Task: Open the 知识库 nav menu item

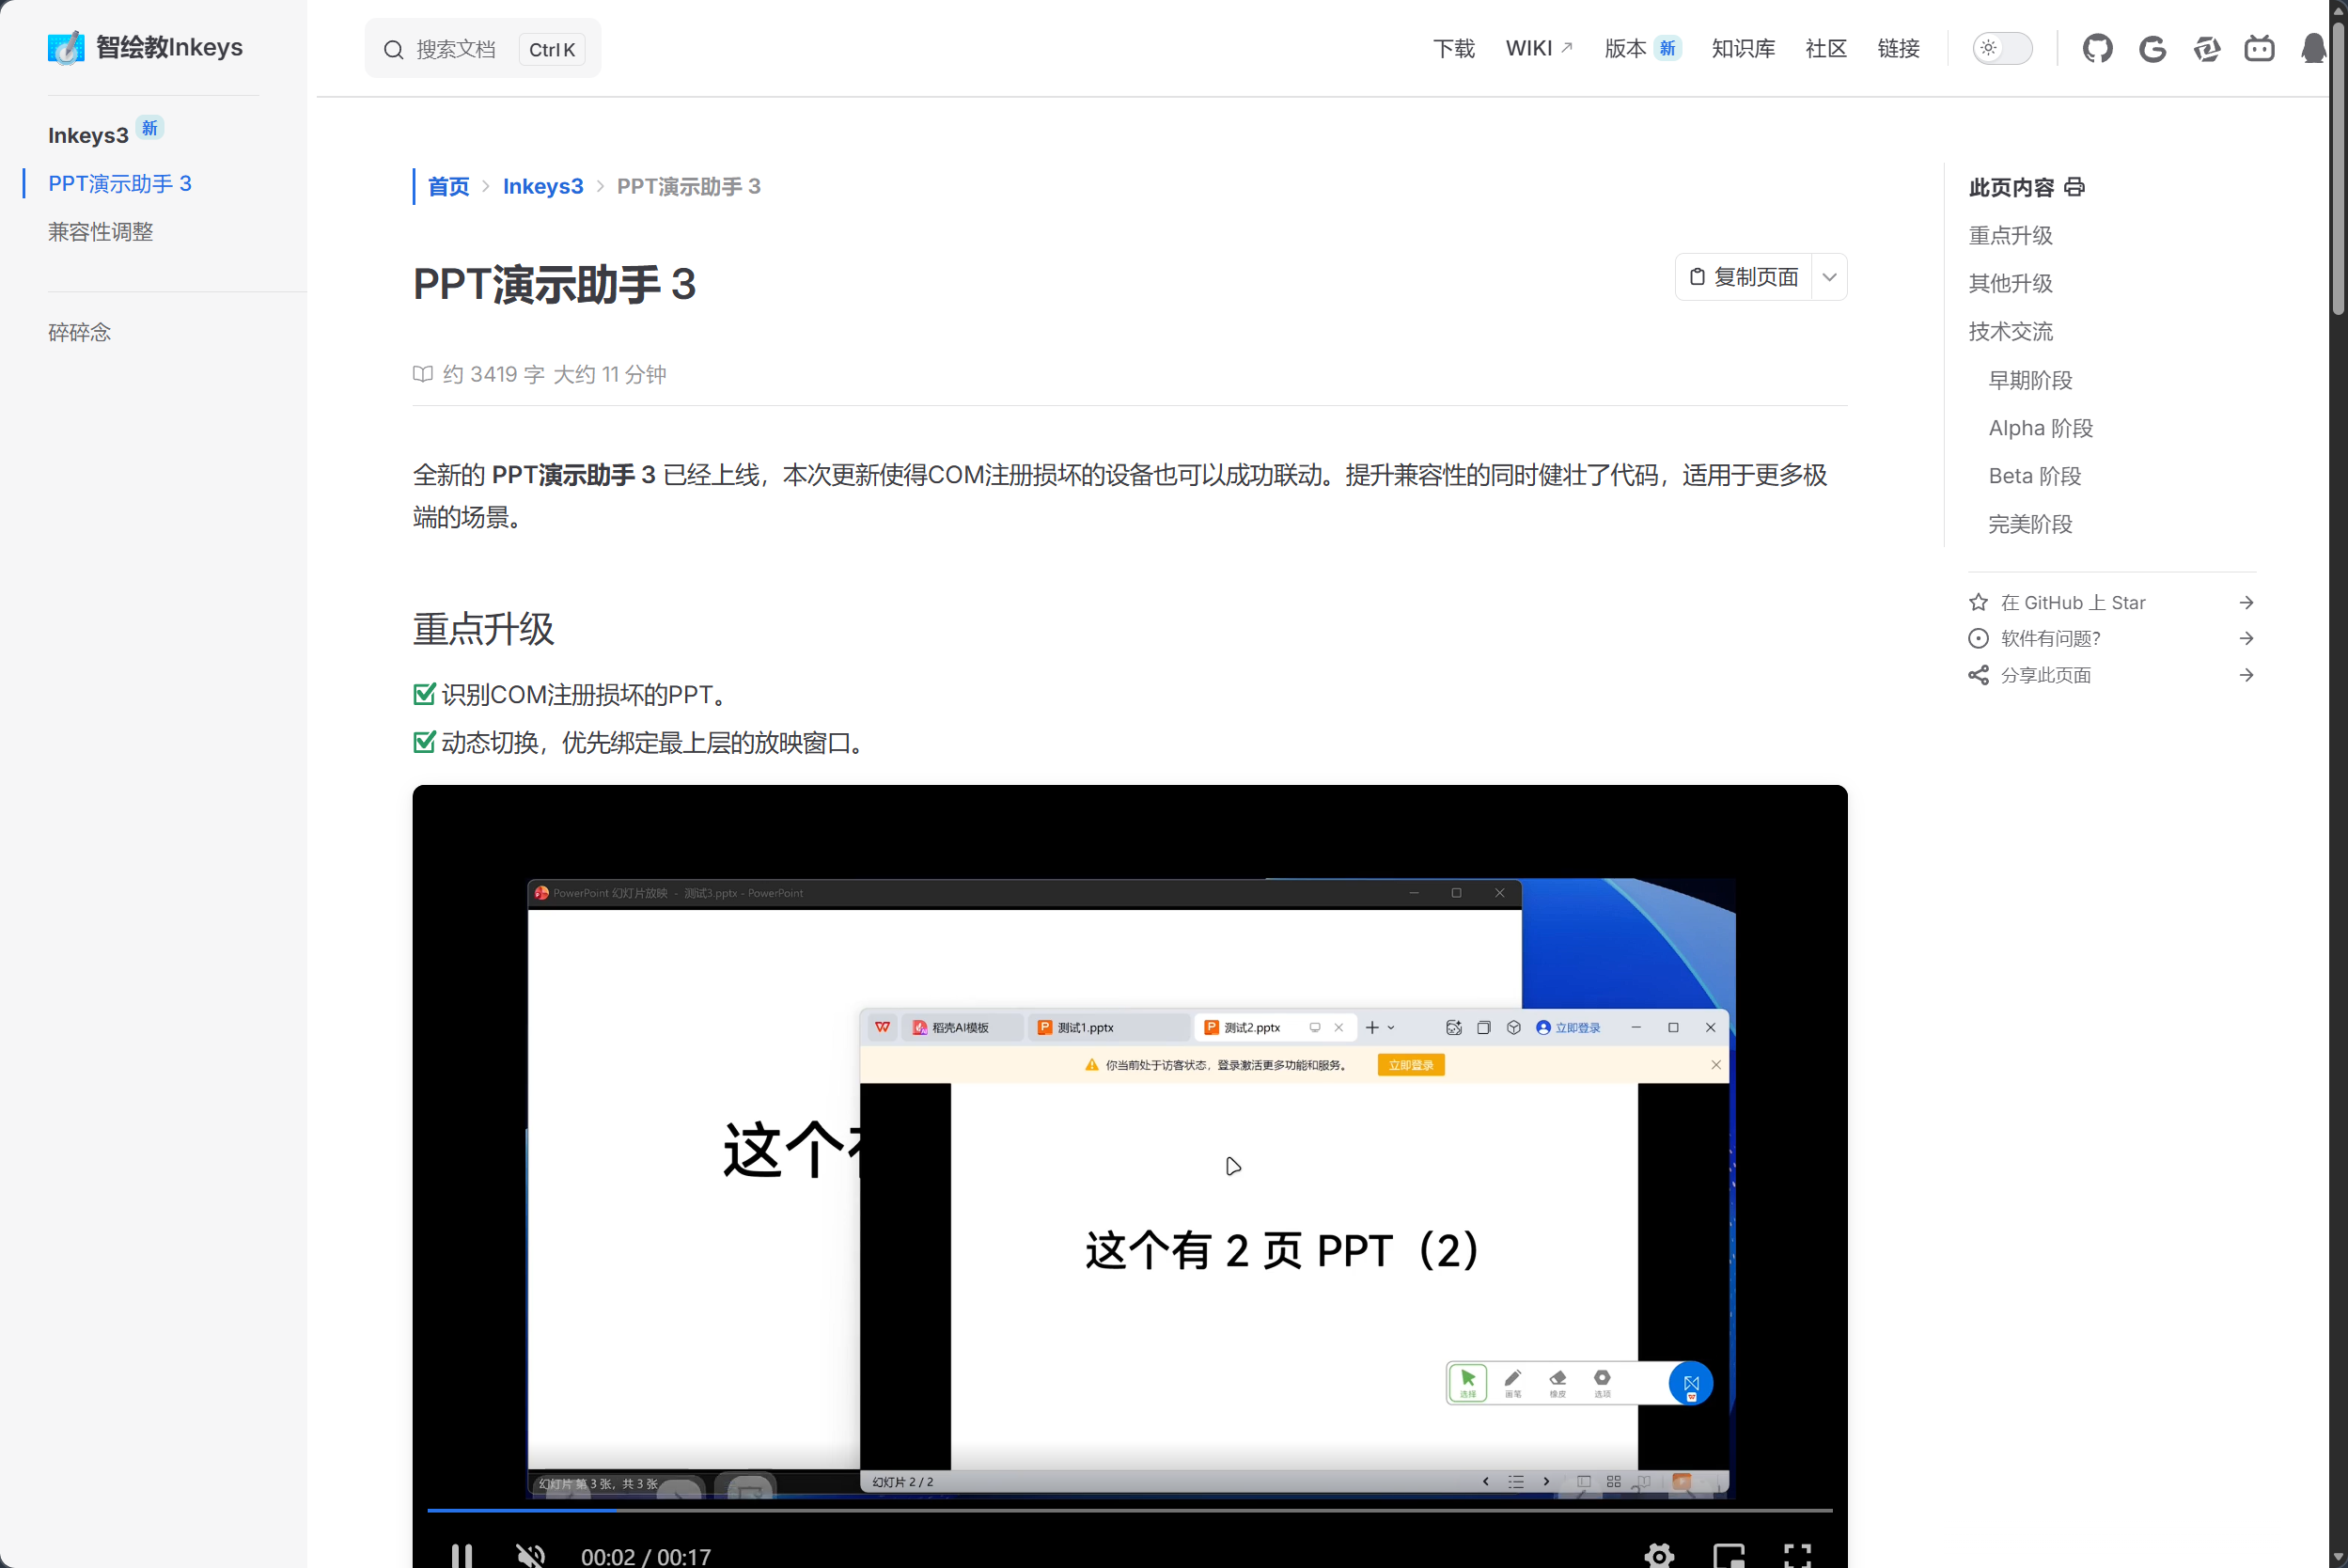Action: coord(1743,48)
